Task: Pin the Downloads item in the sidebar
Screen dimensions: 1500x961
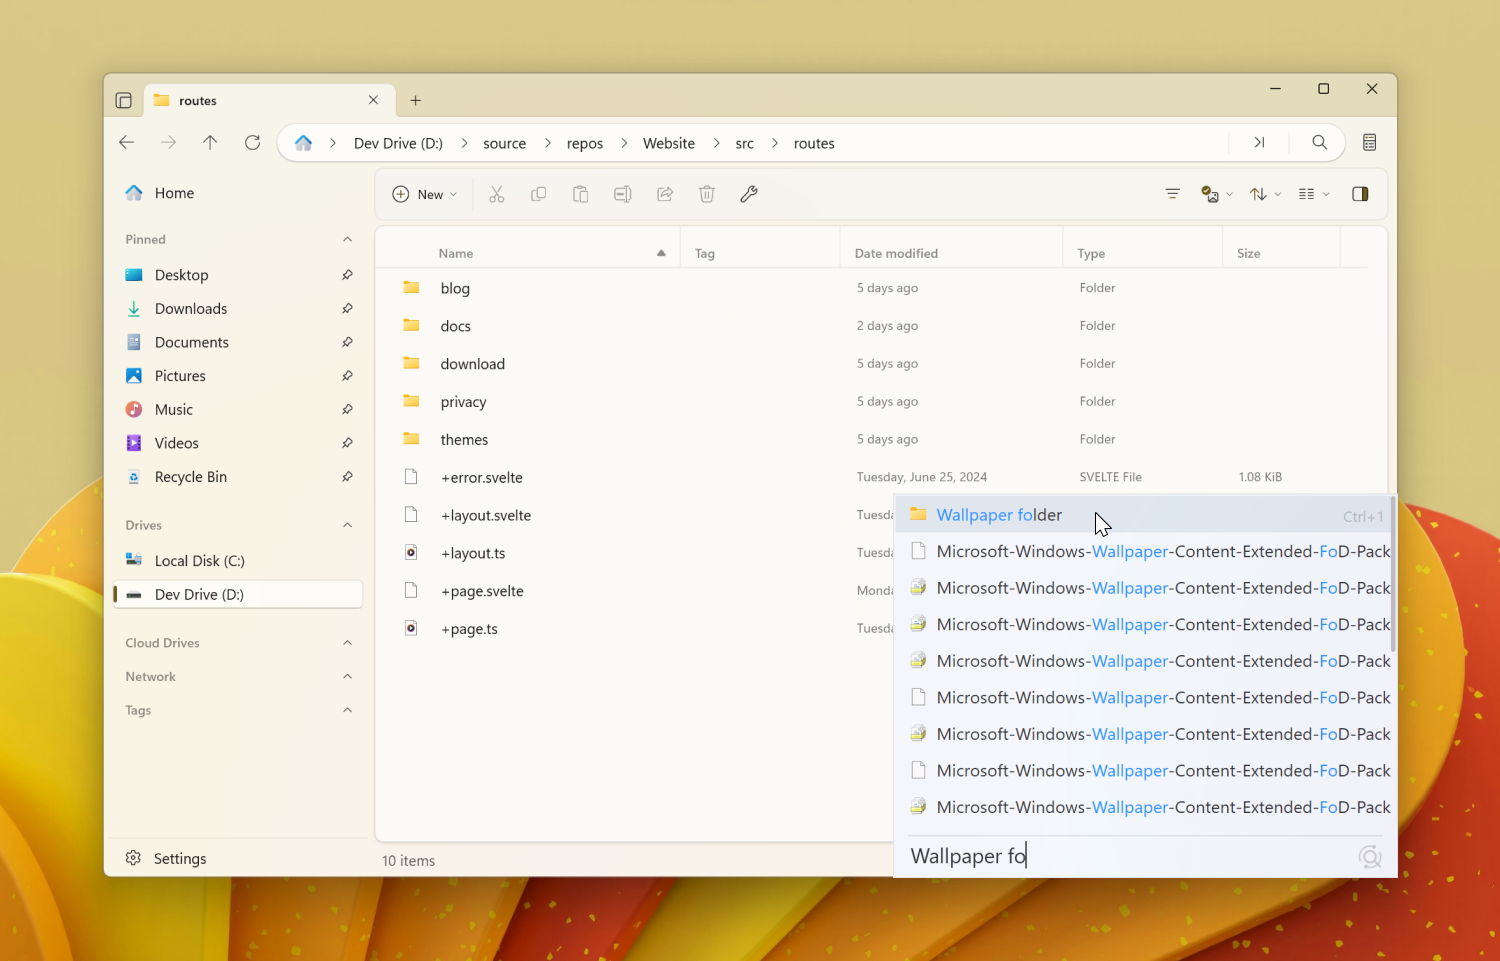Action: (347, 308)
